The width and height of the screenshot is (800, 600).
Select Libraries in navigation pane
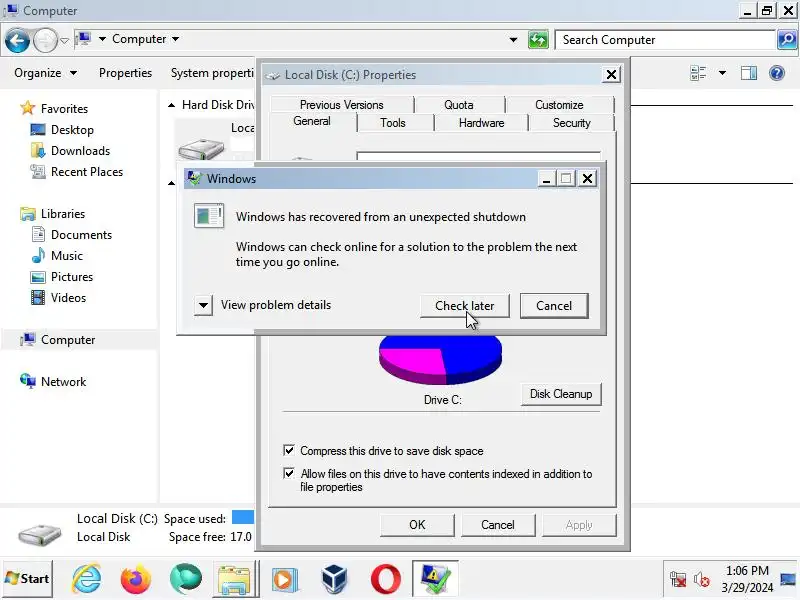(53, 213)
